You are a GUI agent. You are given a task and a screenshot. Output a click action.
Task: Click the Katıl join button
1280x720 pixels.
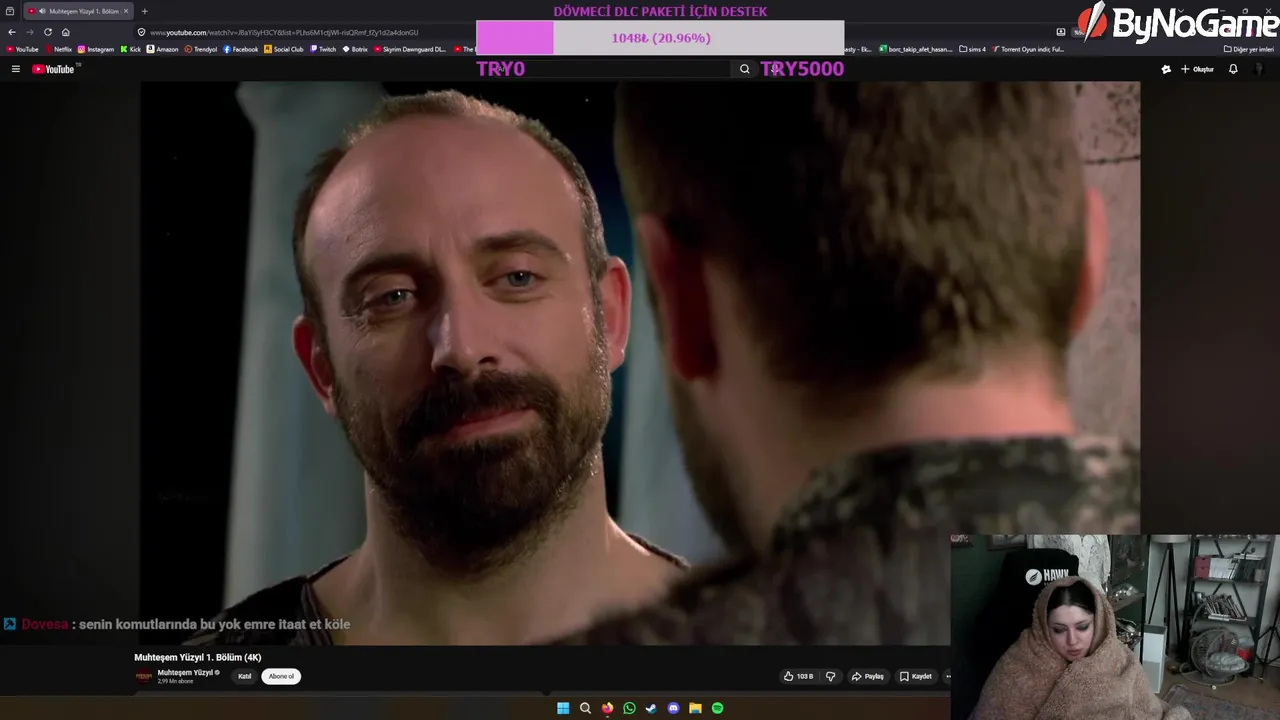click(x=244, y=676)
